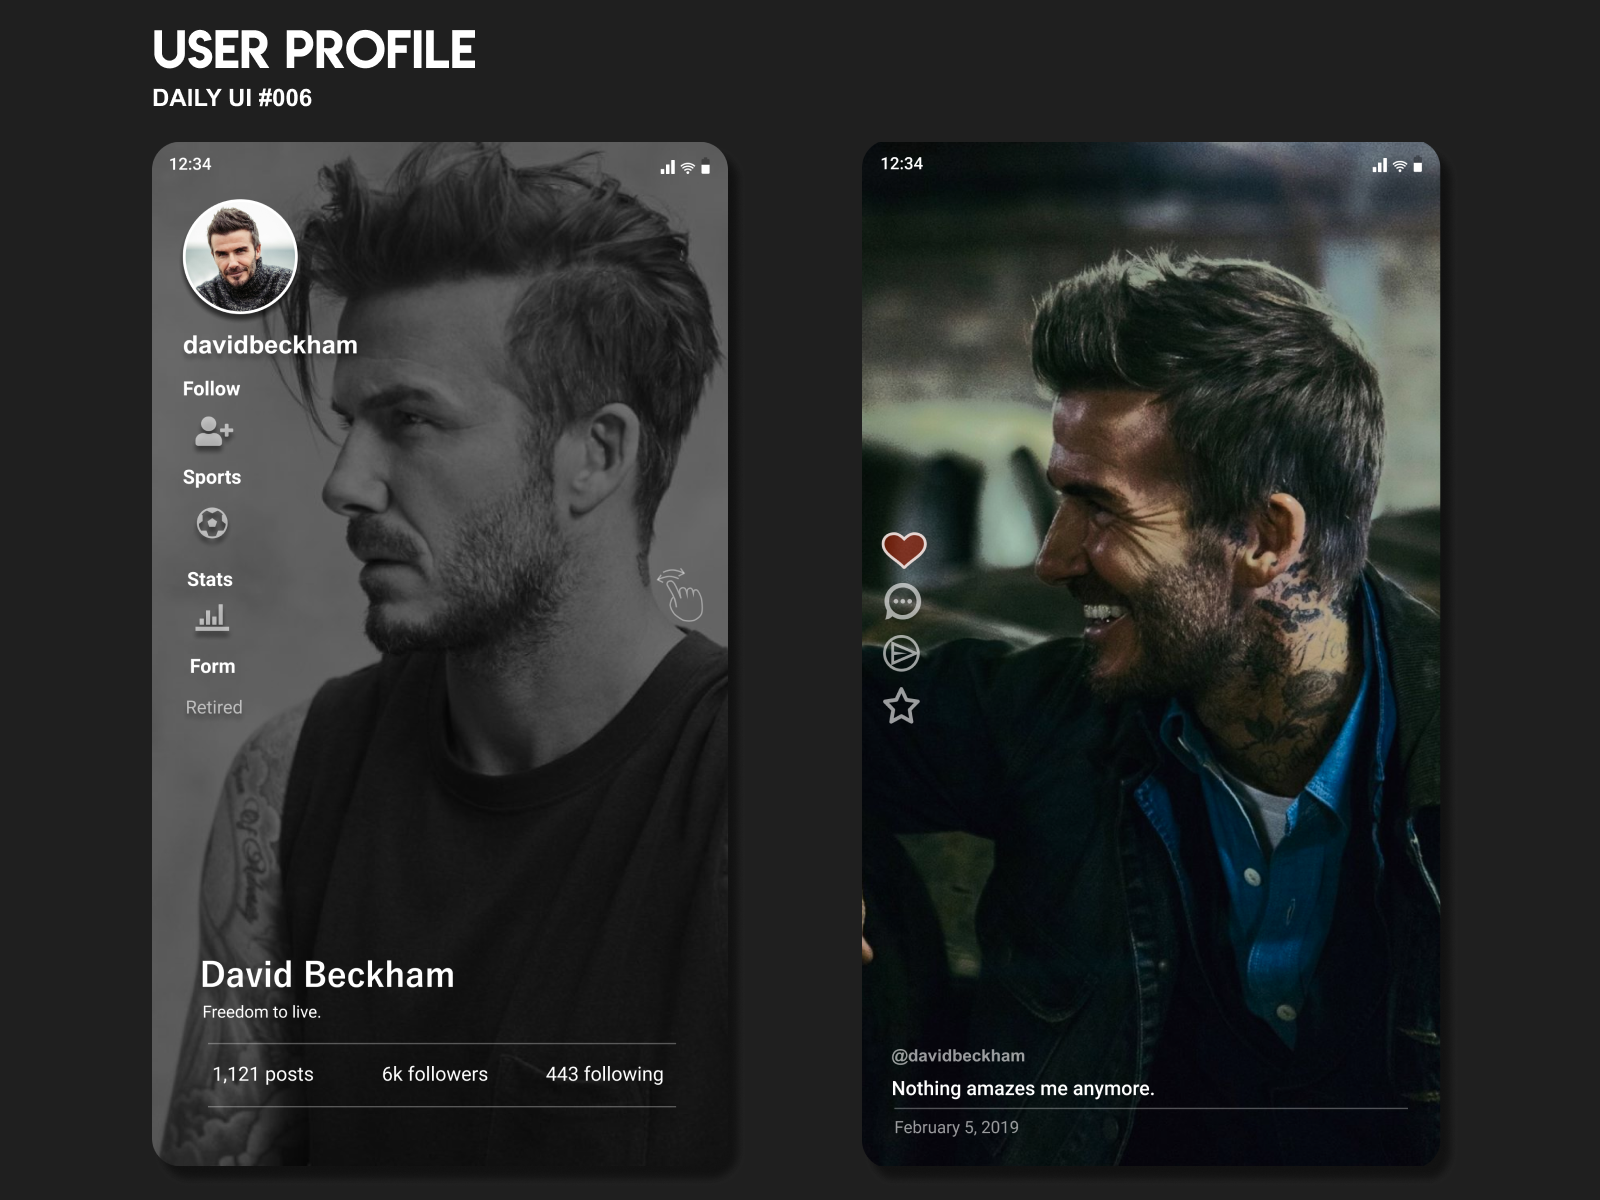Favorite the post with the star icon
The width and height of the screenshot is (1600, 1200).
(x=901, y=706)
